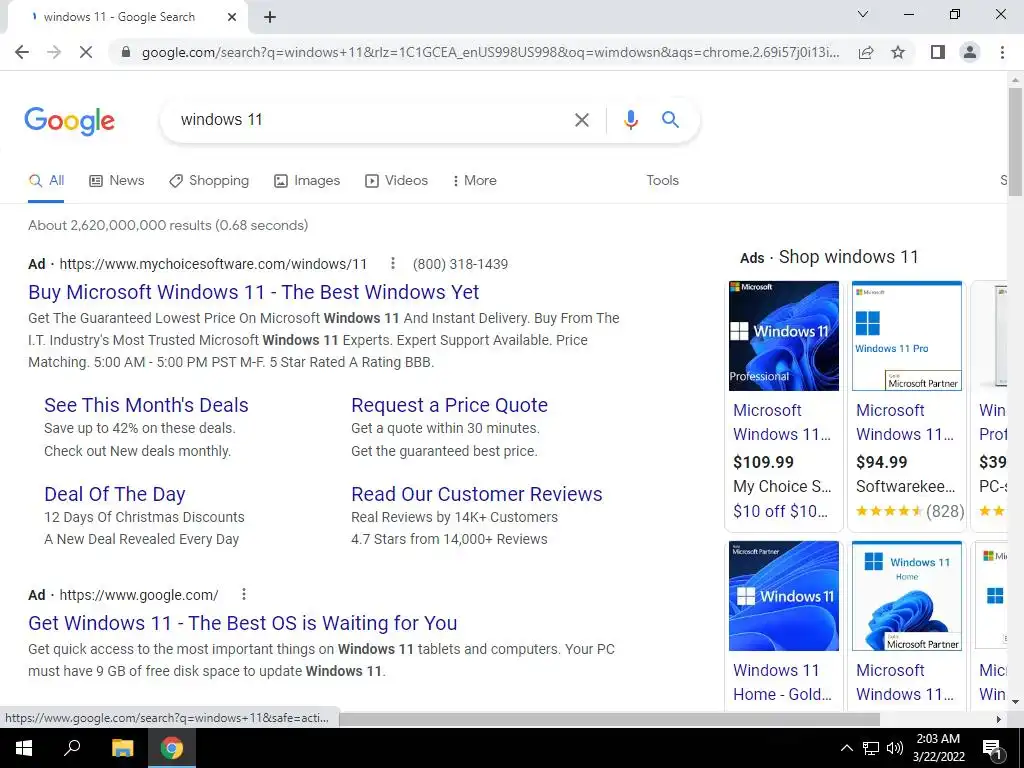Image resolution: width=1024 pixels, height=768 pixels.
Task: Clear the search box with the X icon
Action: [x=581, y=120]
